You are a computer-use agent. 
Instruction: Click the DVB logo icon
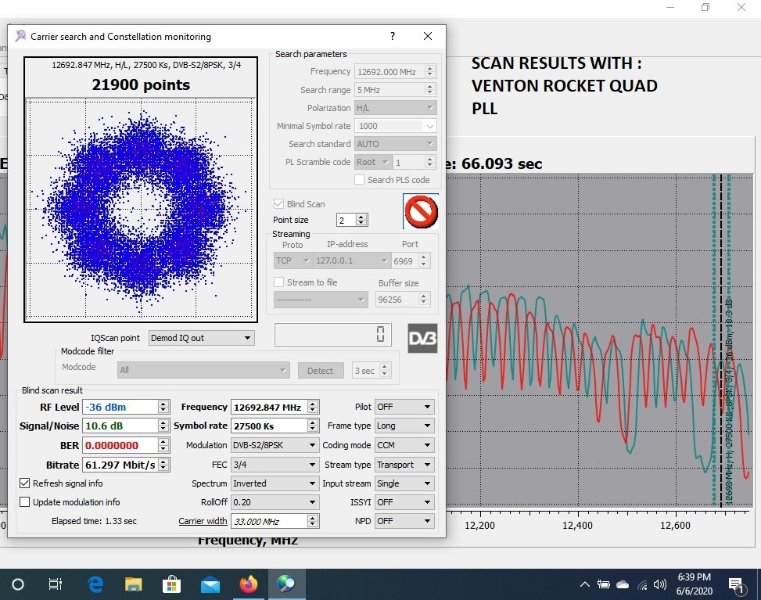(422, 338)
